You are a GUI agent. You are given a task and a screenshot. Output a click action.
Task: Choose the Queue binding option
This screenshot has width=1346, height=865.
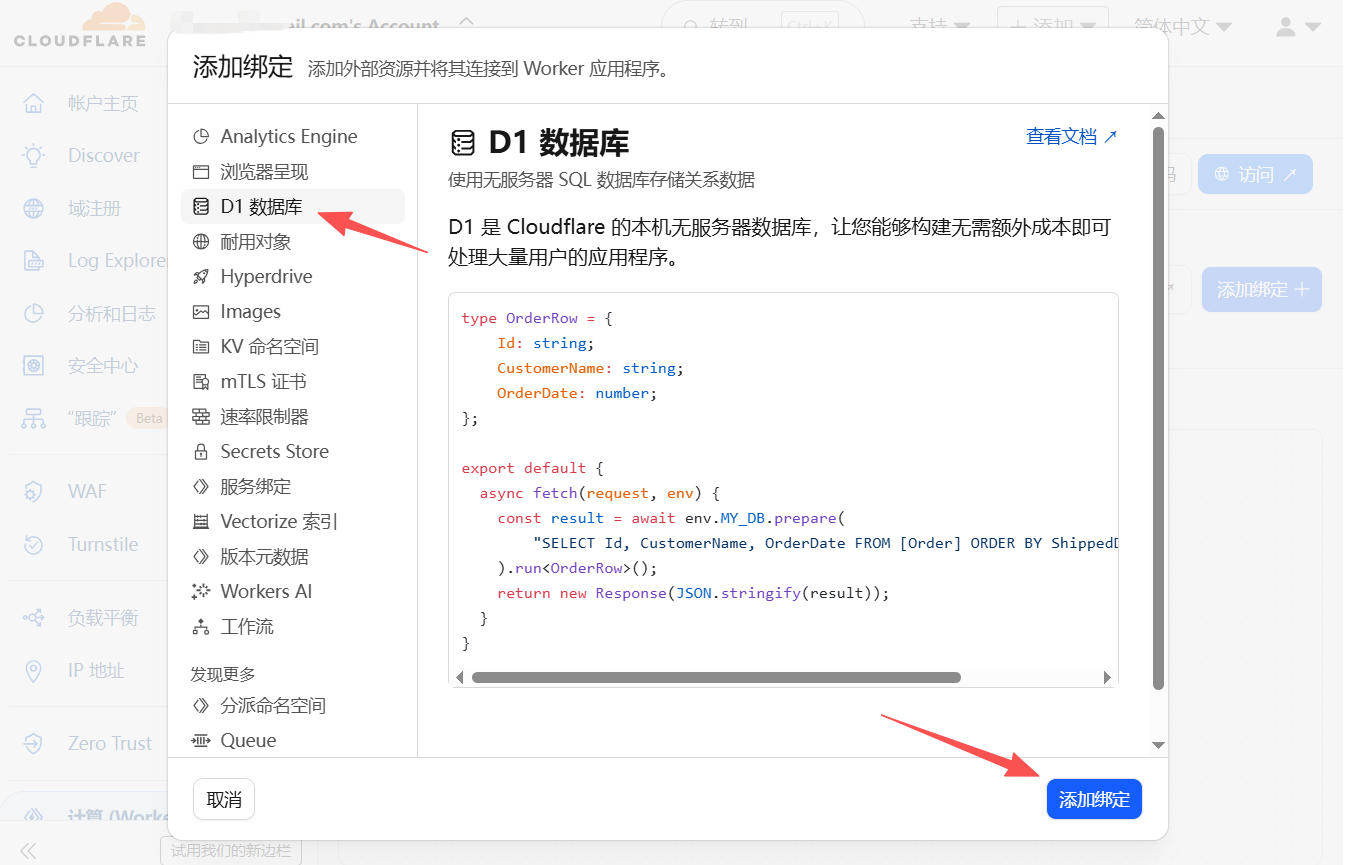point(248,741)
